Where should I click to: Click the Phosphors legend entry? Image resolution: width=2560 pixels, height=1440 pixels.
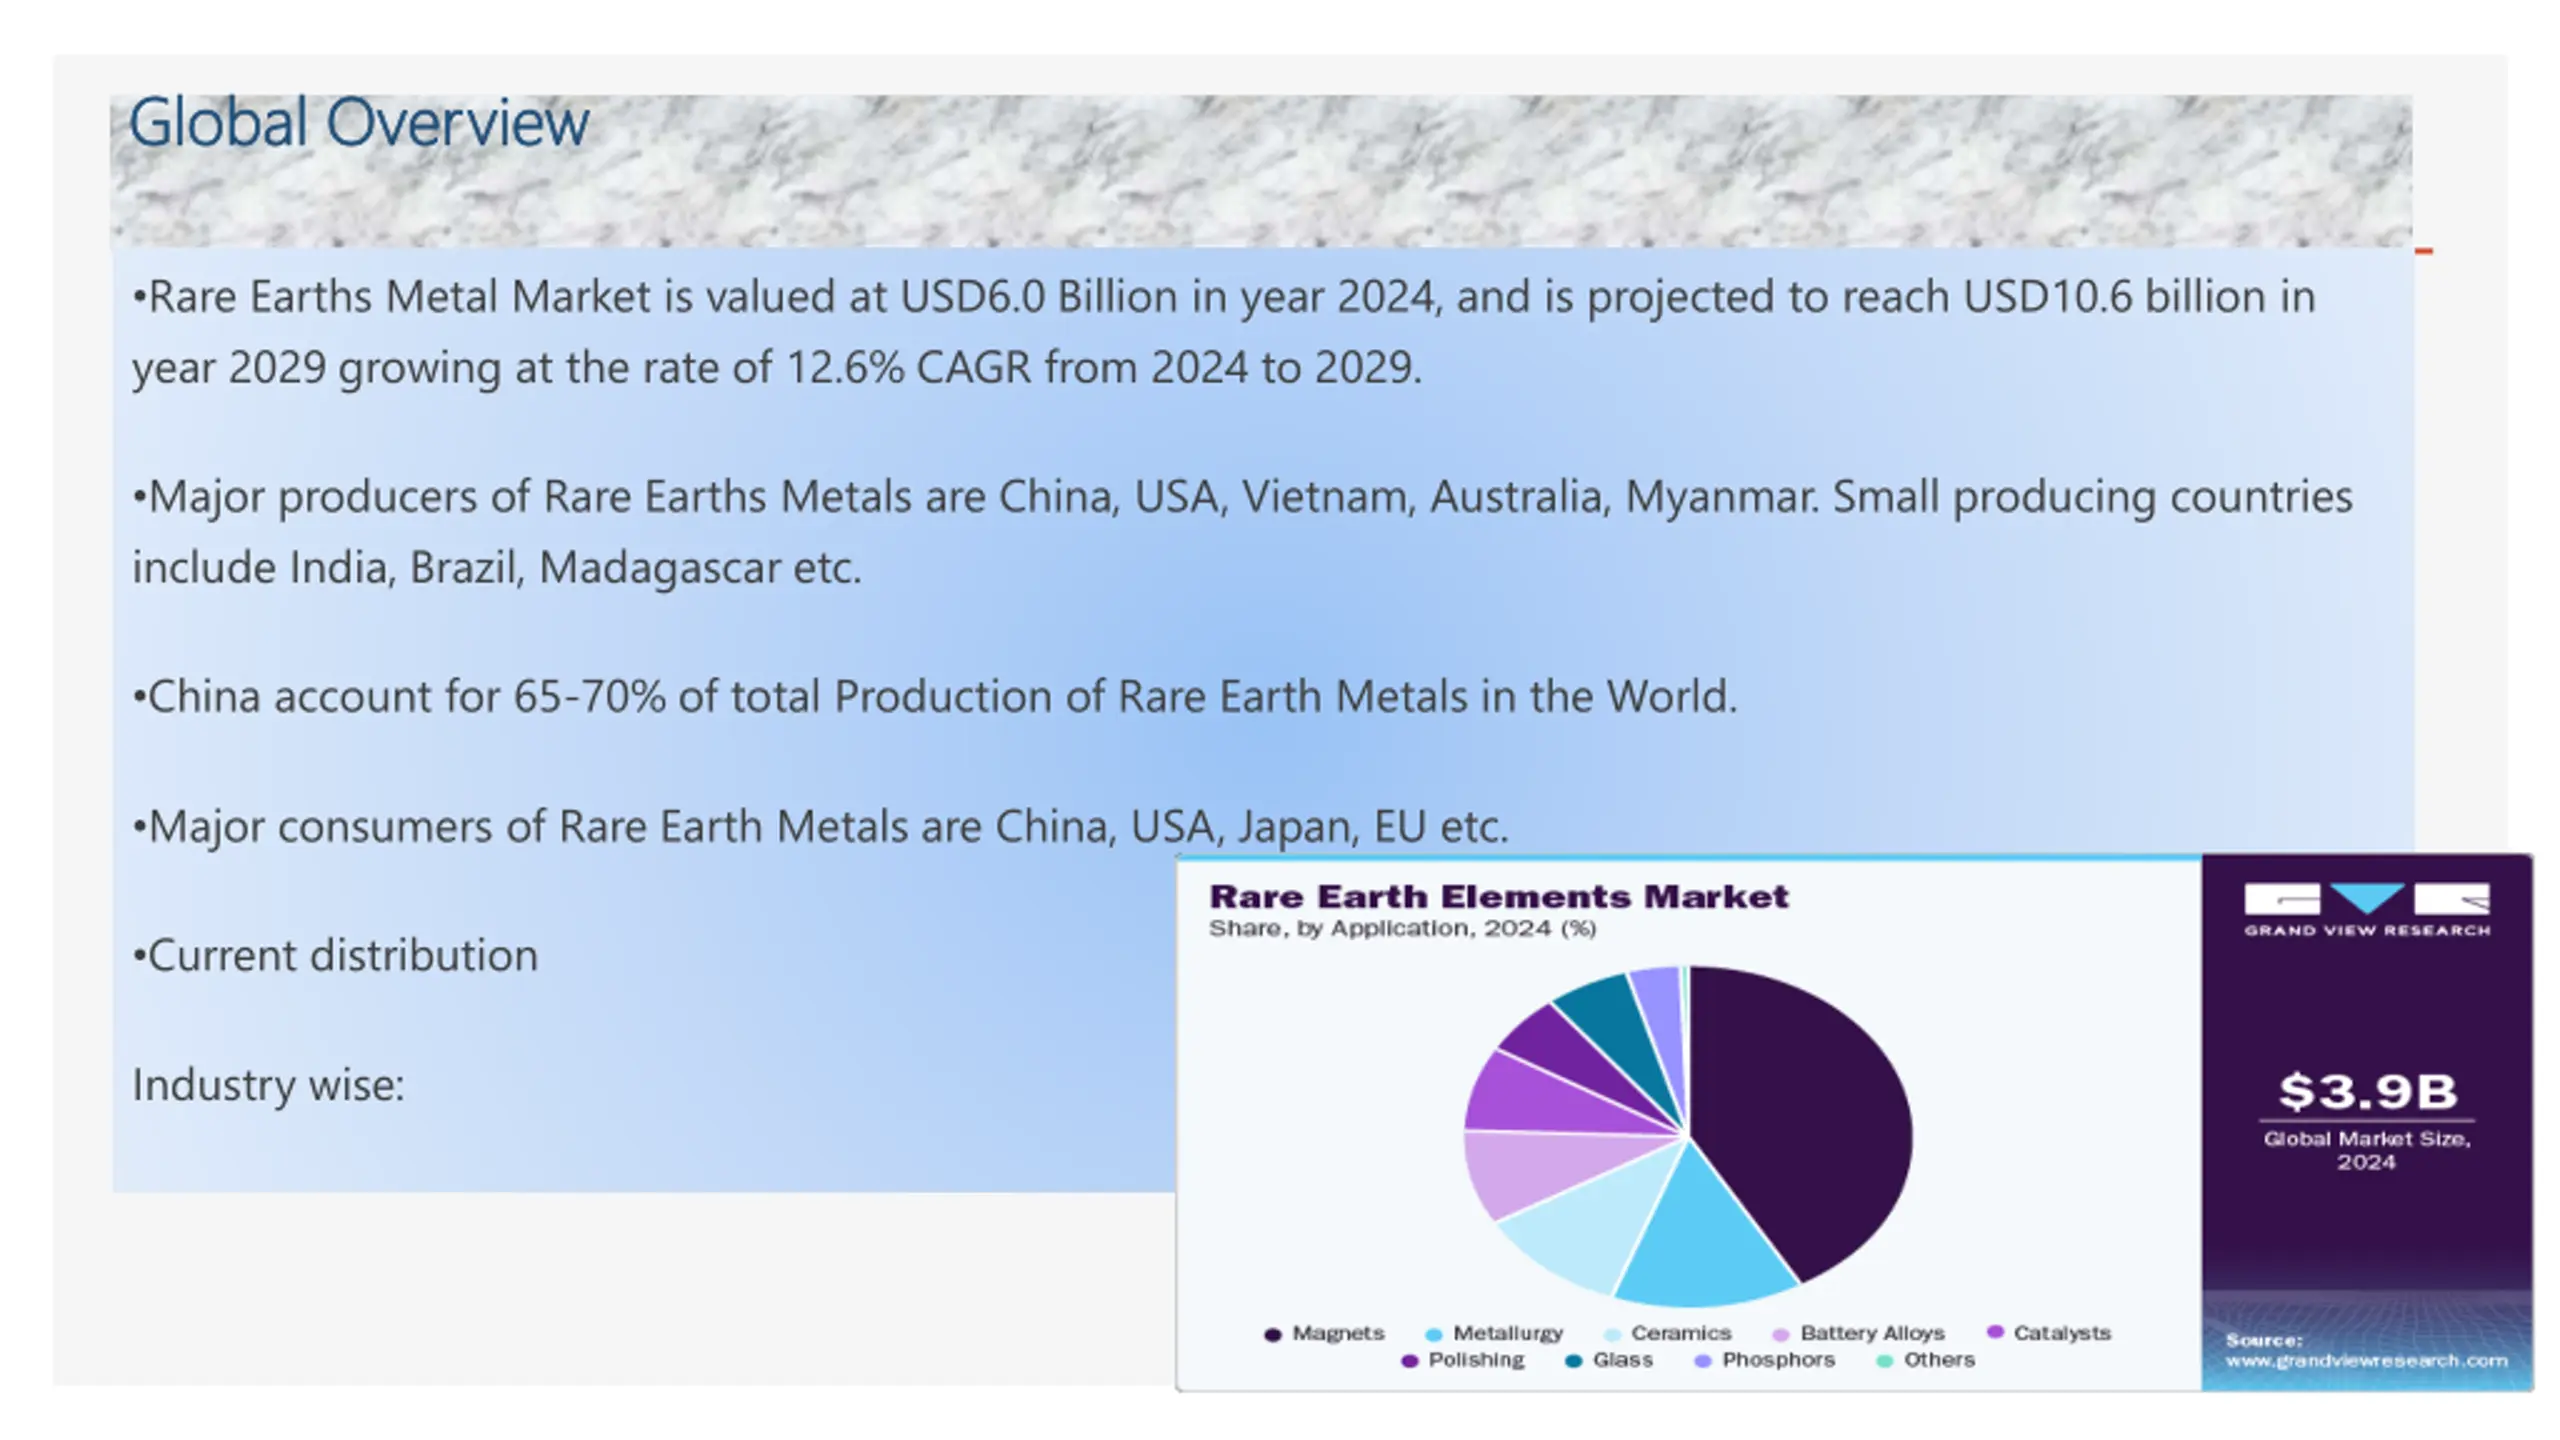pyautogui.click(x=1765, y=1360)
